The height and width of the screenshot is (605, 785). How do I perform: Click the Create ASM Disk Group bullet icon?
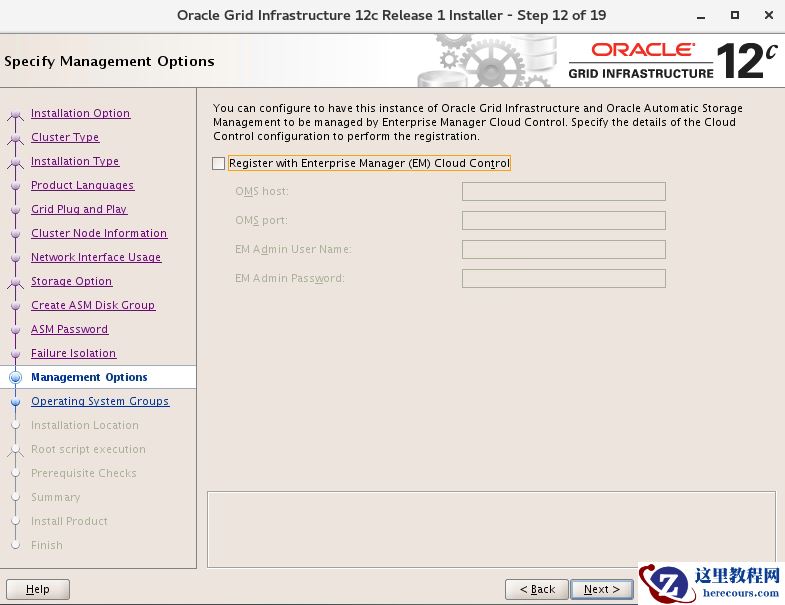[x=16, y=306]
